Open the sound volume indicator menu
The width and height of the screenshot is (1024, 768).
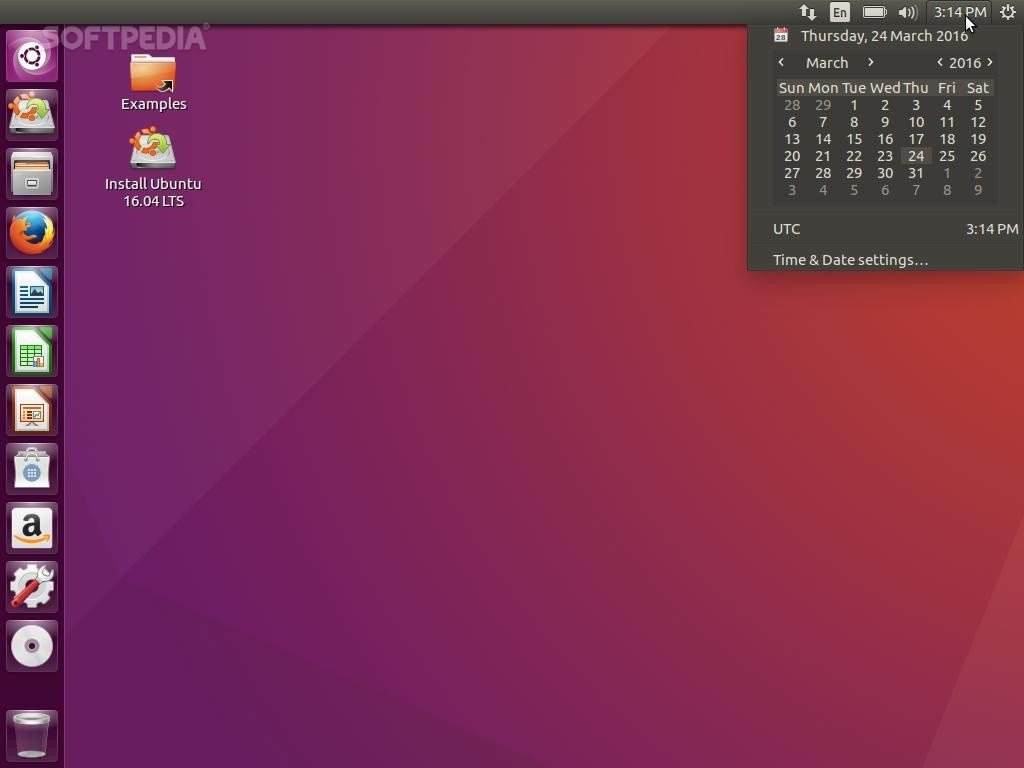(x=907, y=12)
